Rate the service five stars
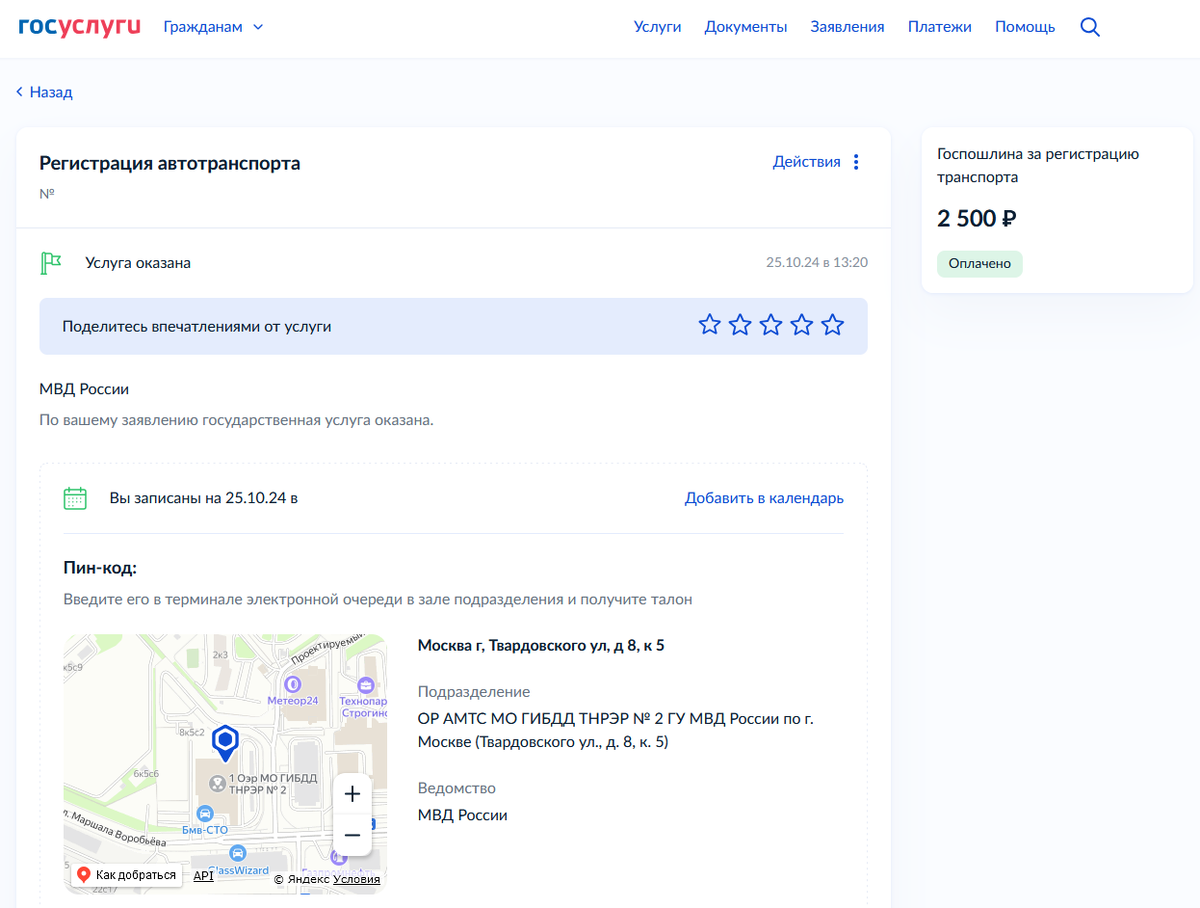 click(x=832, y=325)
